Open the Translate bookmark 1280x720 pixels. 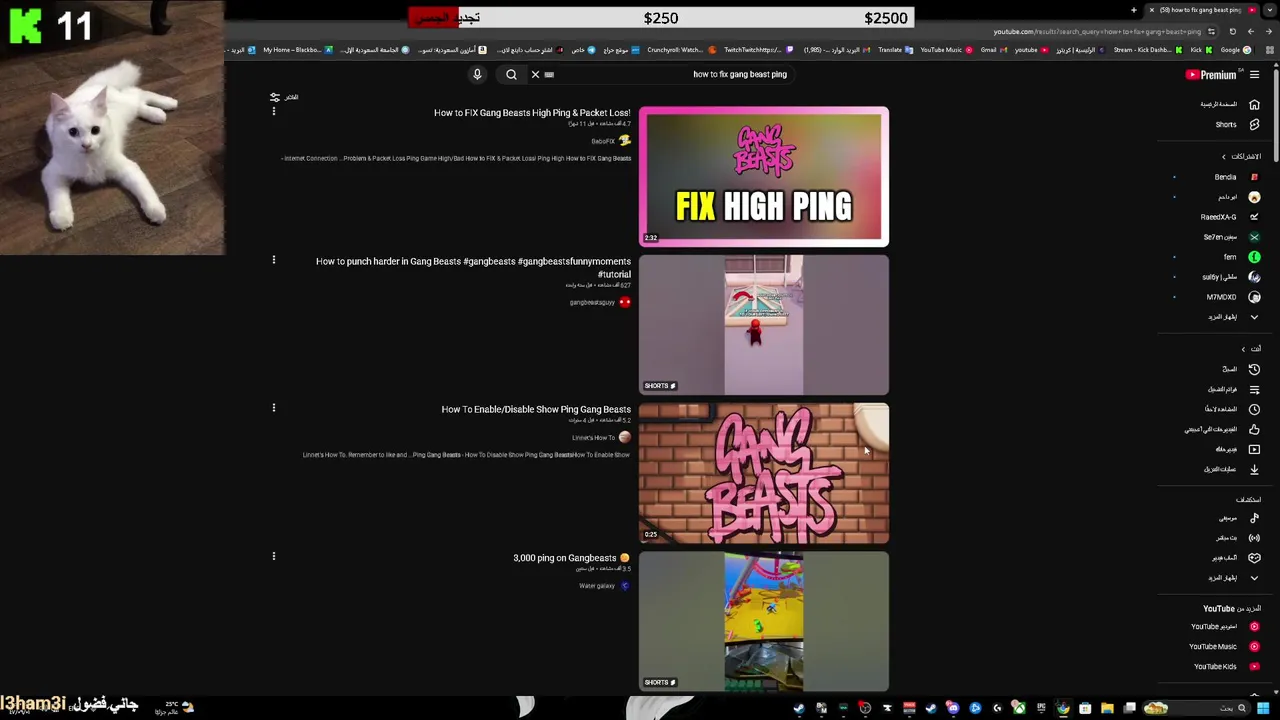click(x=895, y=50)
